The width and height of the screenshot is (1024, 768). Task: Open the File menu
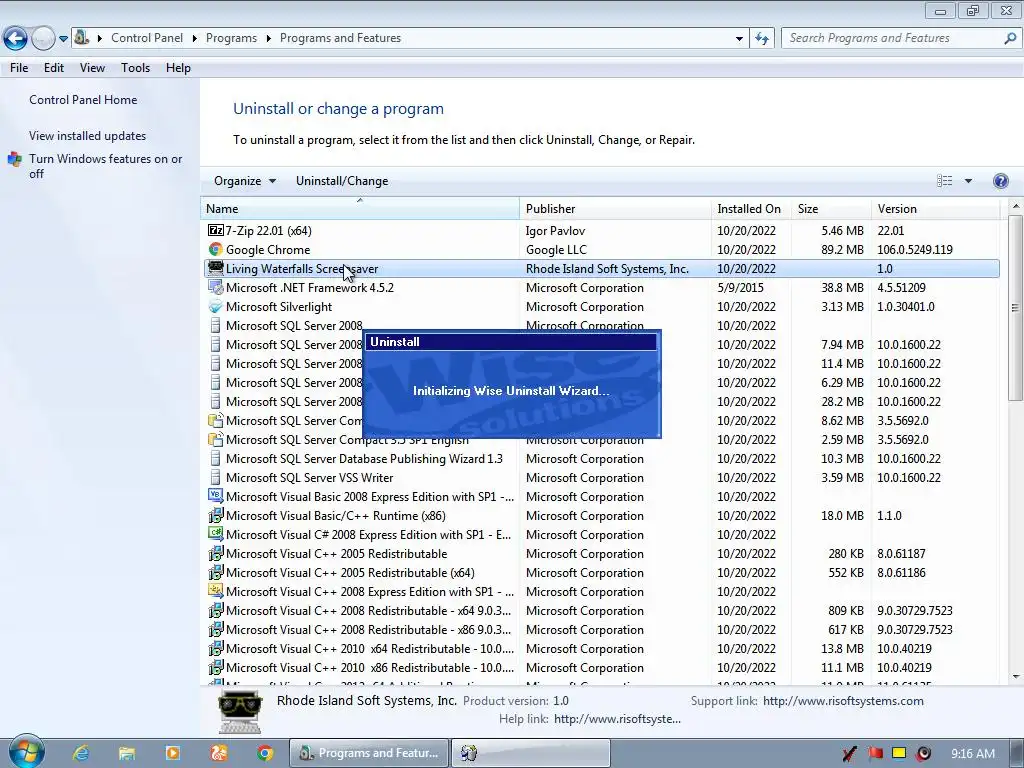click(x=19, y=68)
